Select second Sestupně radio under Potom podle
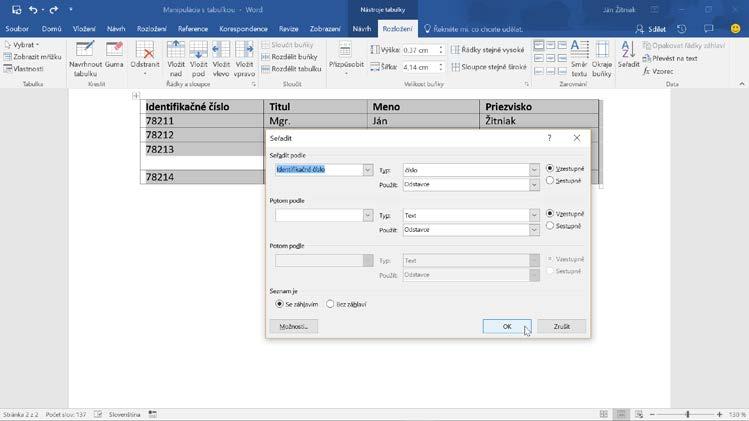Screen dimensions: 749x421 (550, 226)
